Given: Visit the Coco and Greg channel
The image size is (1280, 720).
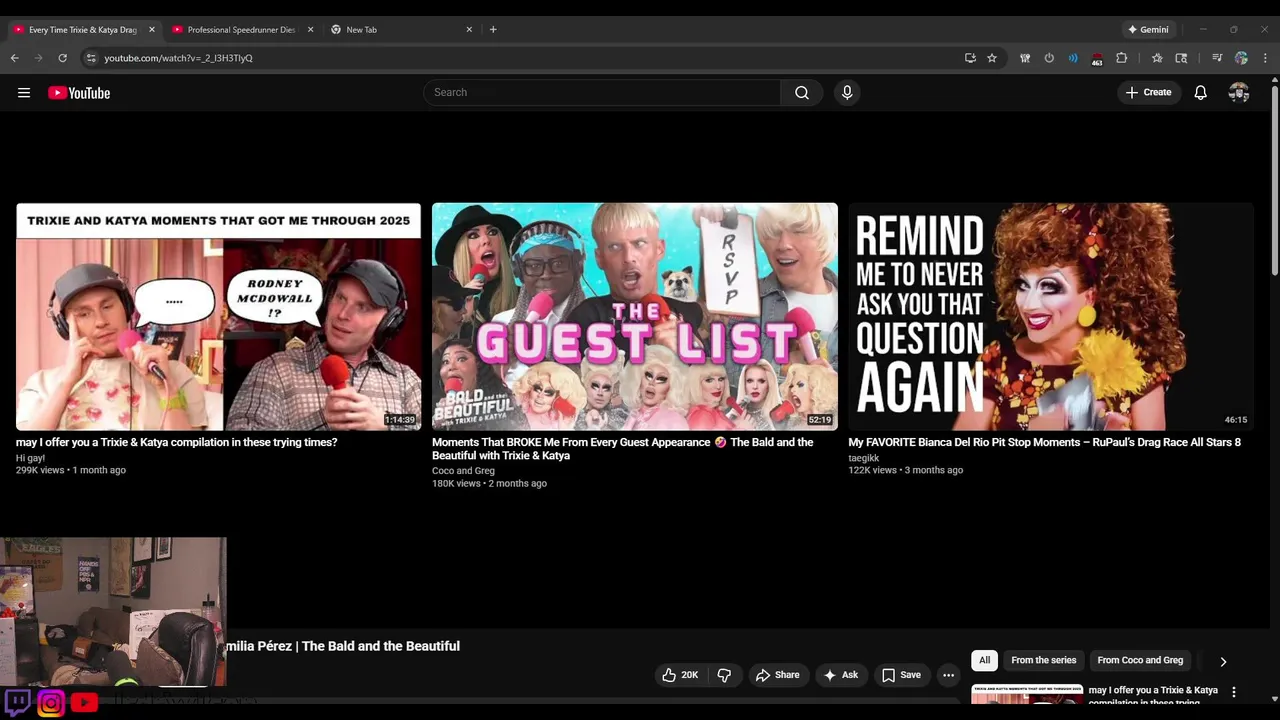Looking at the screenshot, I should [x=463, y=471].
